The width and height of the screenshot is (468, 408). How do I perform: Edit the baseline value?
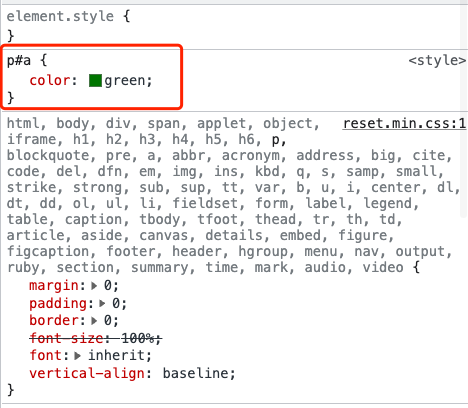(x=195, y=373)
